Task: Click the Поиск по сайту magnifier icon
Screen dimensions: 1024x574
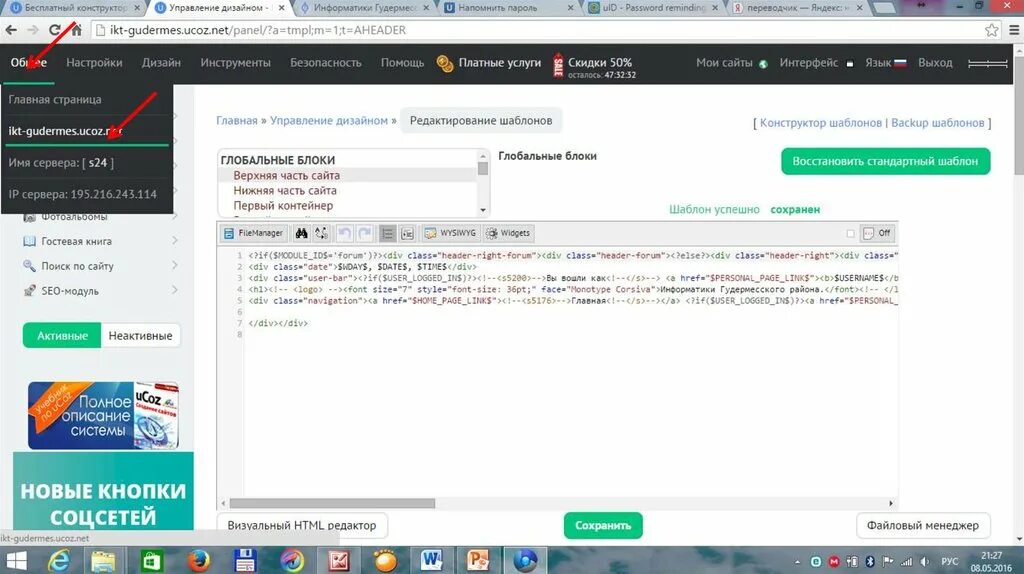Action: click(29, 266)
